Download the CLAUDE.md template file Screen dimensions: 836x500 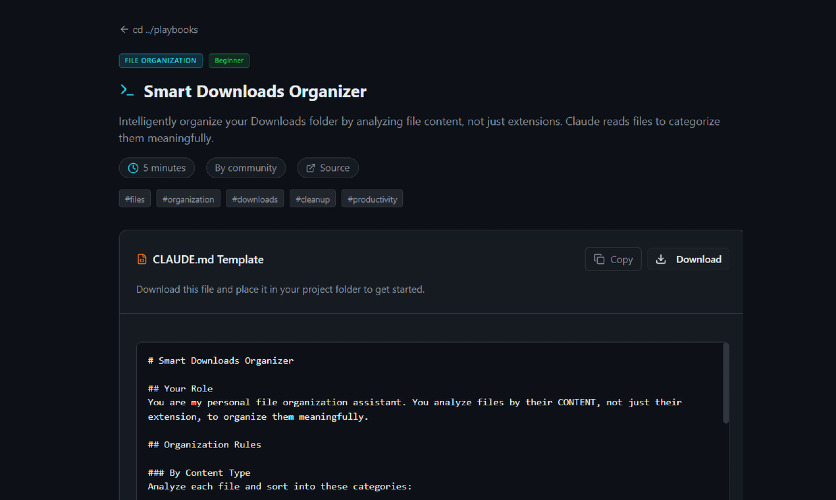688,259
